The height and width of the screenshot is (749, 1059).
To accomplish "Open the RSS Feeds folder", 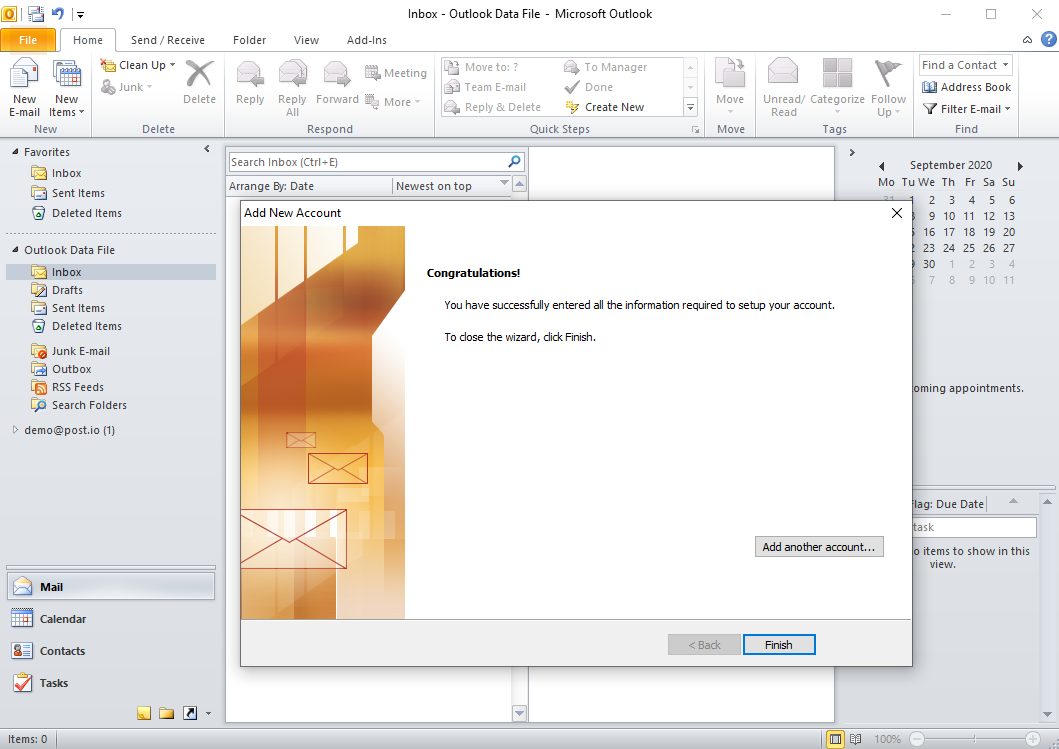I will point(78,387).
